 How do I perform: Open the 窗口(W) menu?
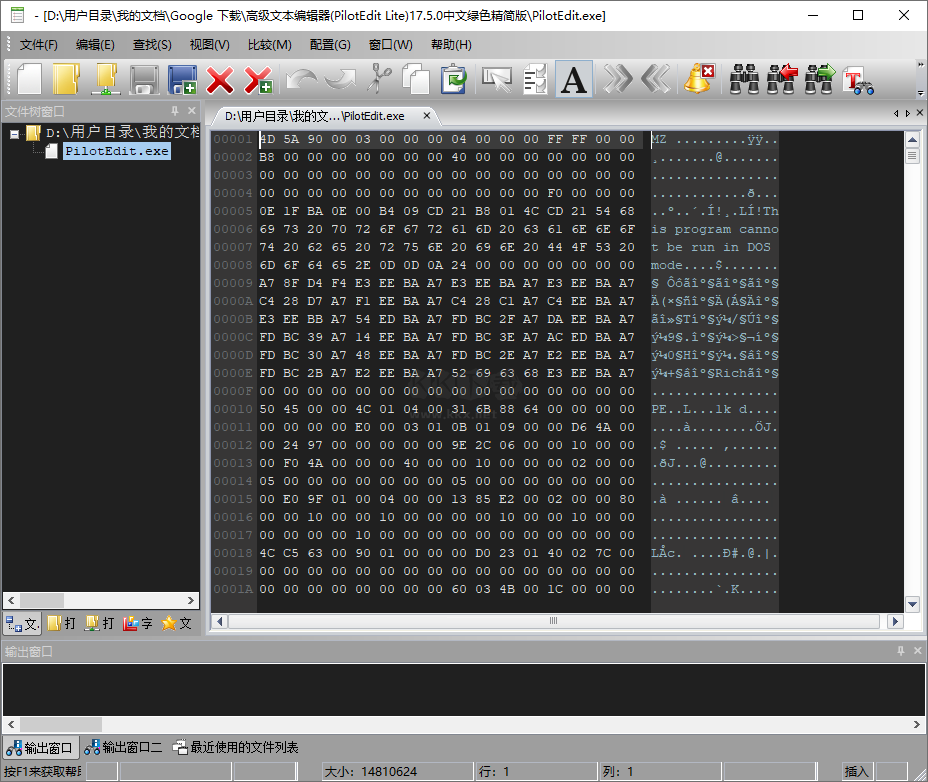point(391,45)
